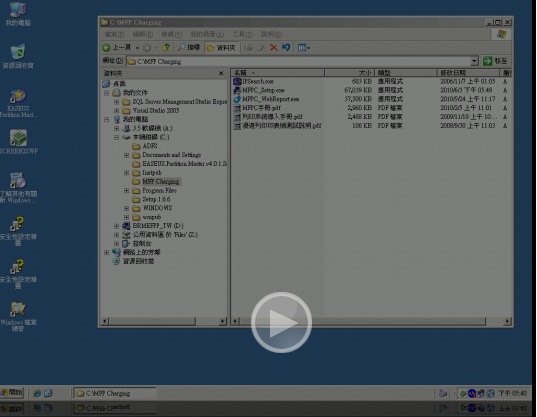This screenshot has width=537, height=417.
Task: Click the green Back arrow icon
Action: [107, 48]
